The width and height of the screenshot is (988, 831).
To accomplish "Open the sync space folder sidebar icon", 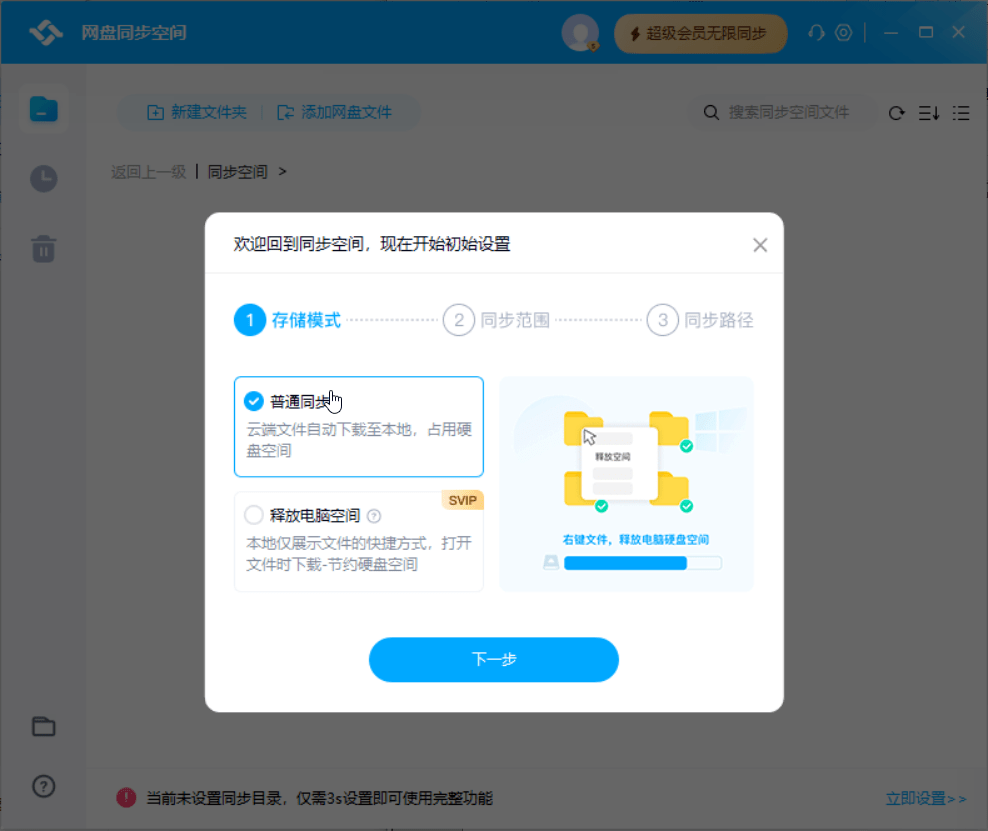I will (43, 109).
